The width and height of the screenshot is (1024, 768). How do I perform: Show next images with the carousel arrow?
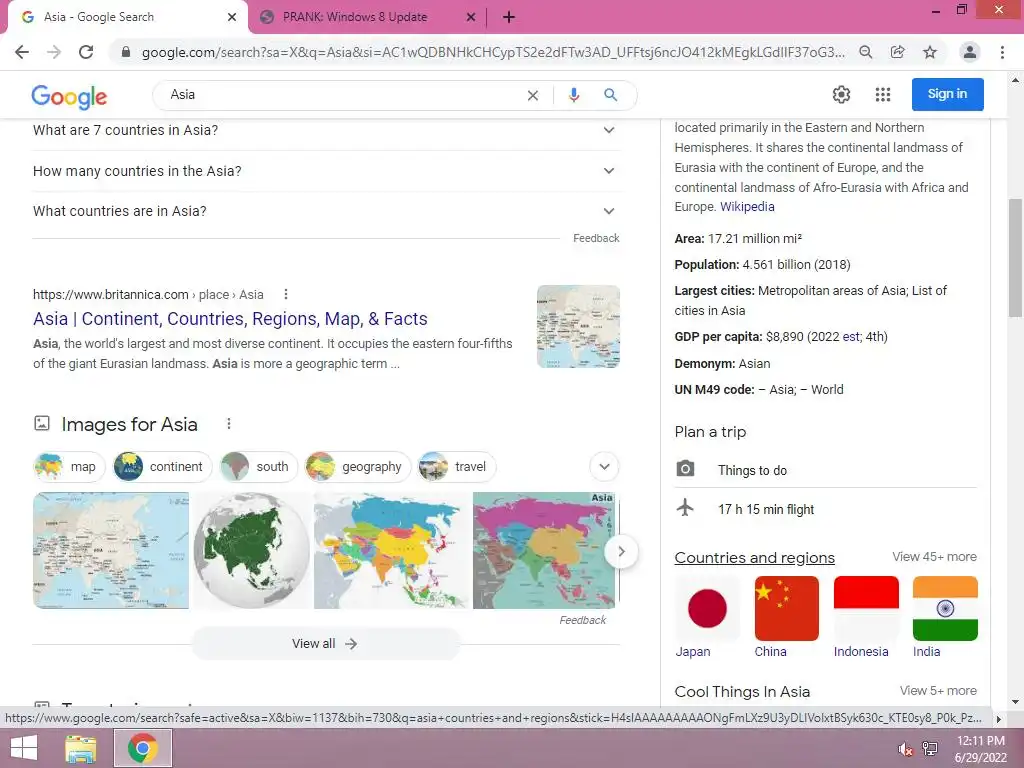click(x=621, y=552)
